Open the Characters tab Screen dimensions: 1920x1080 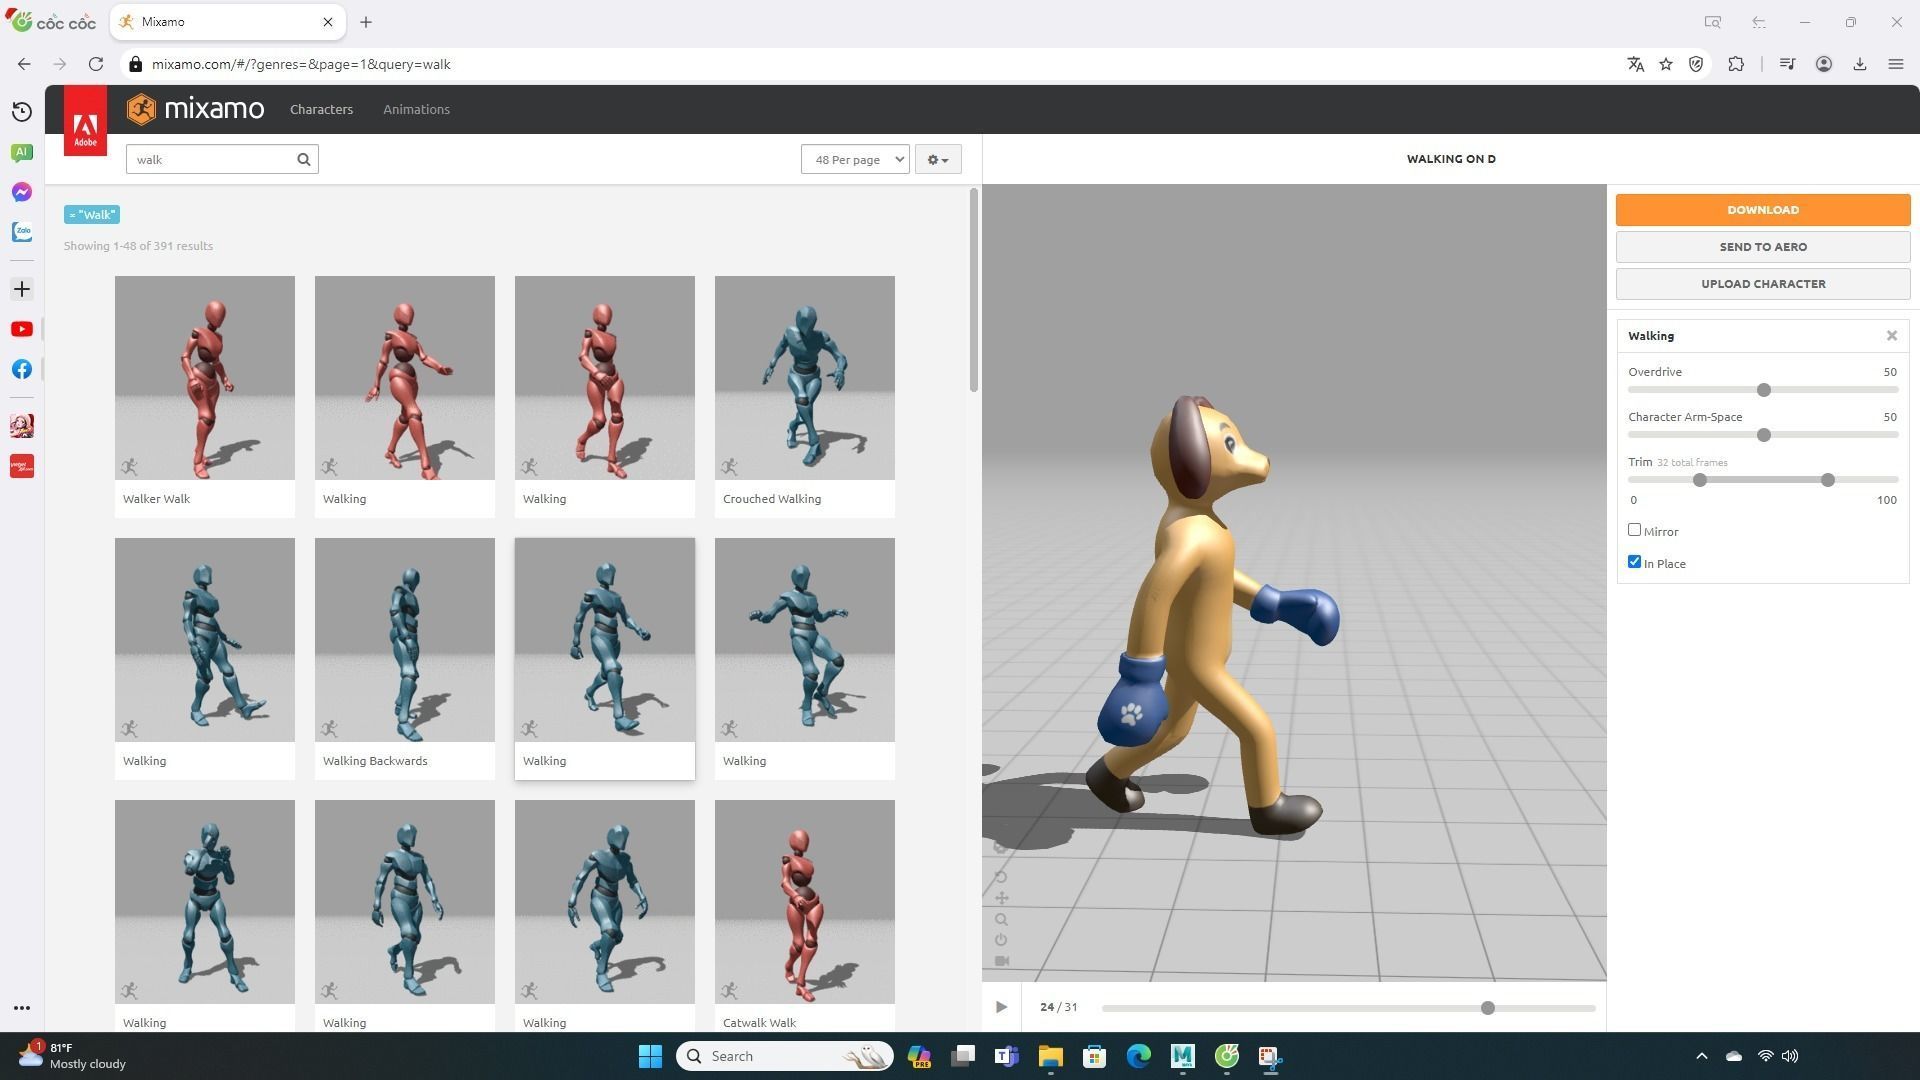point(321,109)
